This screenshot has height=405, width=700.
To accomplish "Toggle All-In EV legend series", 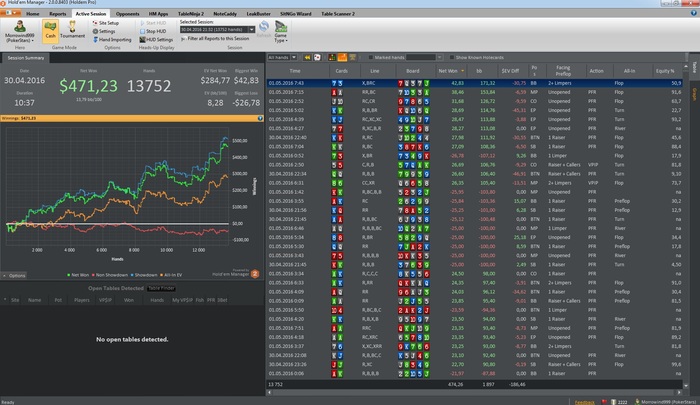I will coord(171,275).
